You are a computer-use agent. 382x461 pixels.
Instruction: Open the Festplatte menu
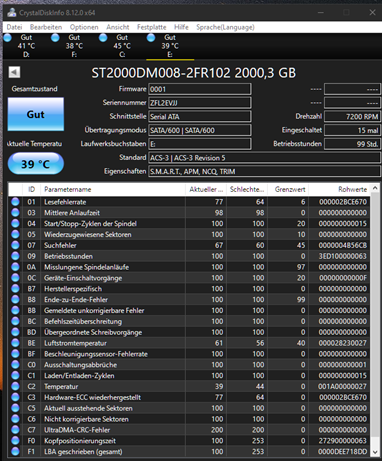(x=152, y=27)
